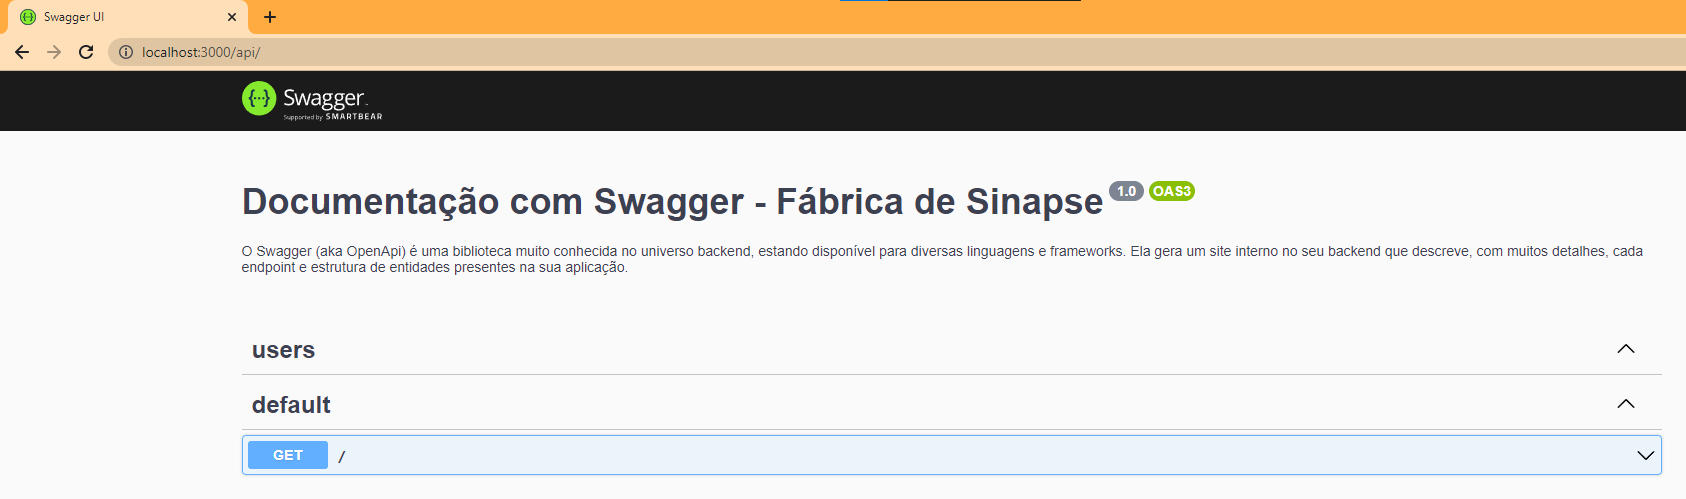Click the Swagger wordmark text
This screenshot has height=499, width=1686.
click(x=325, y=97)
